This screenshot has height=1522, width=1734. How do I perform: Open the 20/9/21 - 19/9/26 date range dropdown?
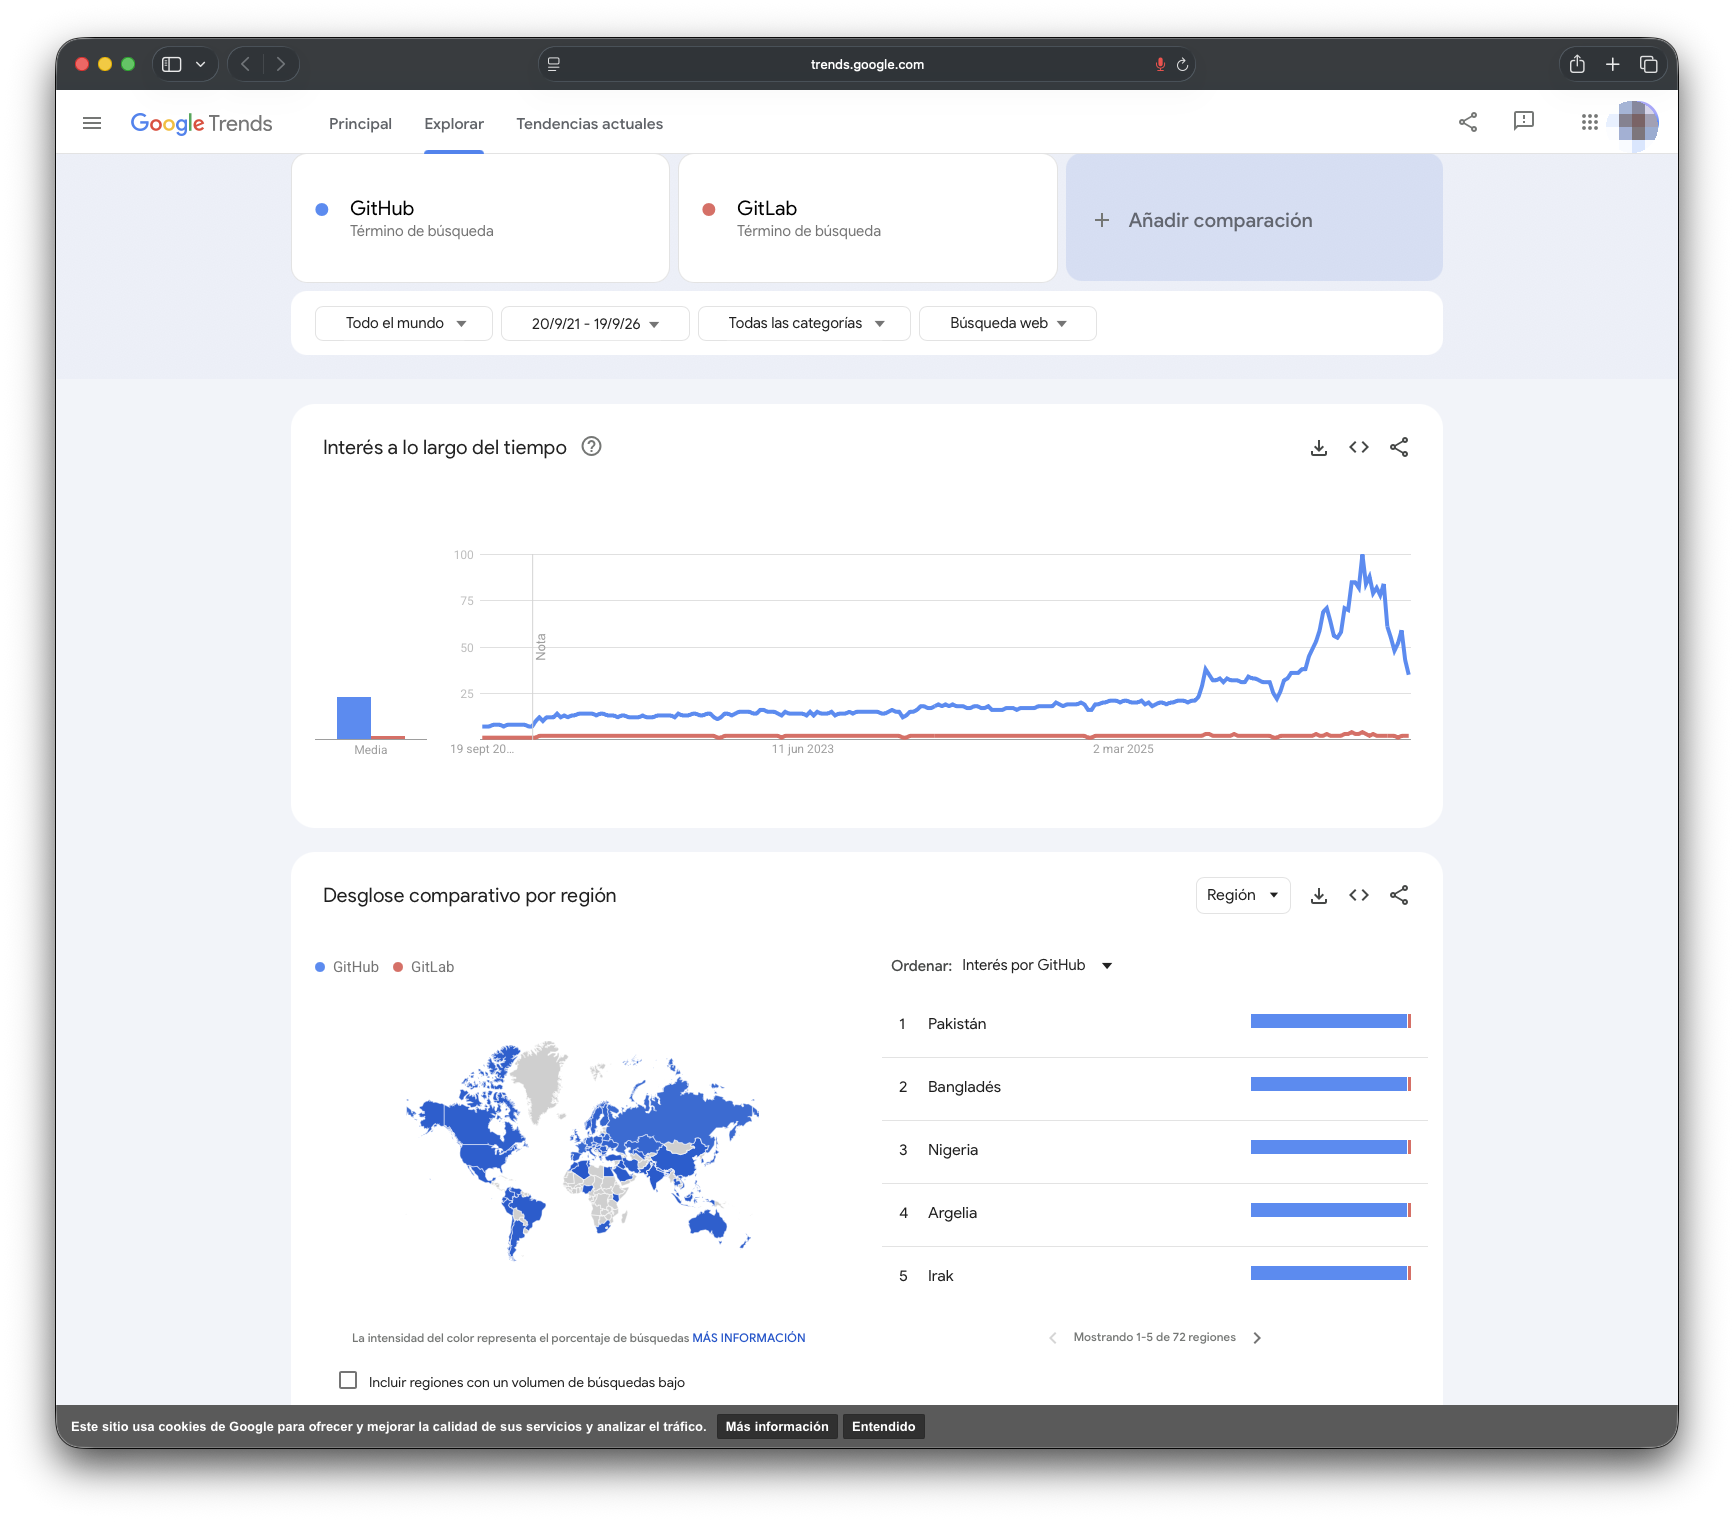click(x=595, y=323)
